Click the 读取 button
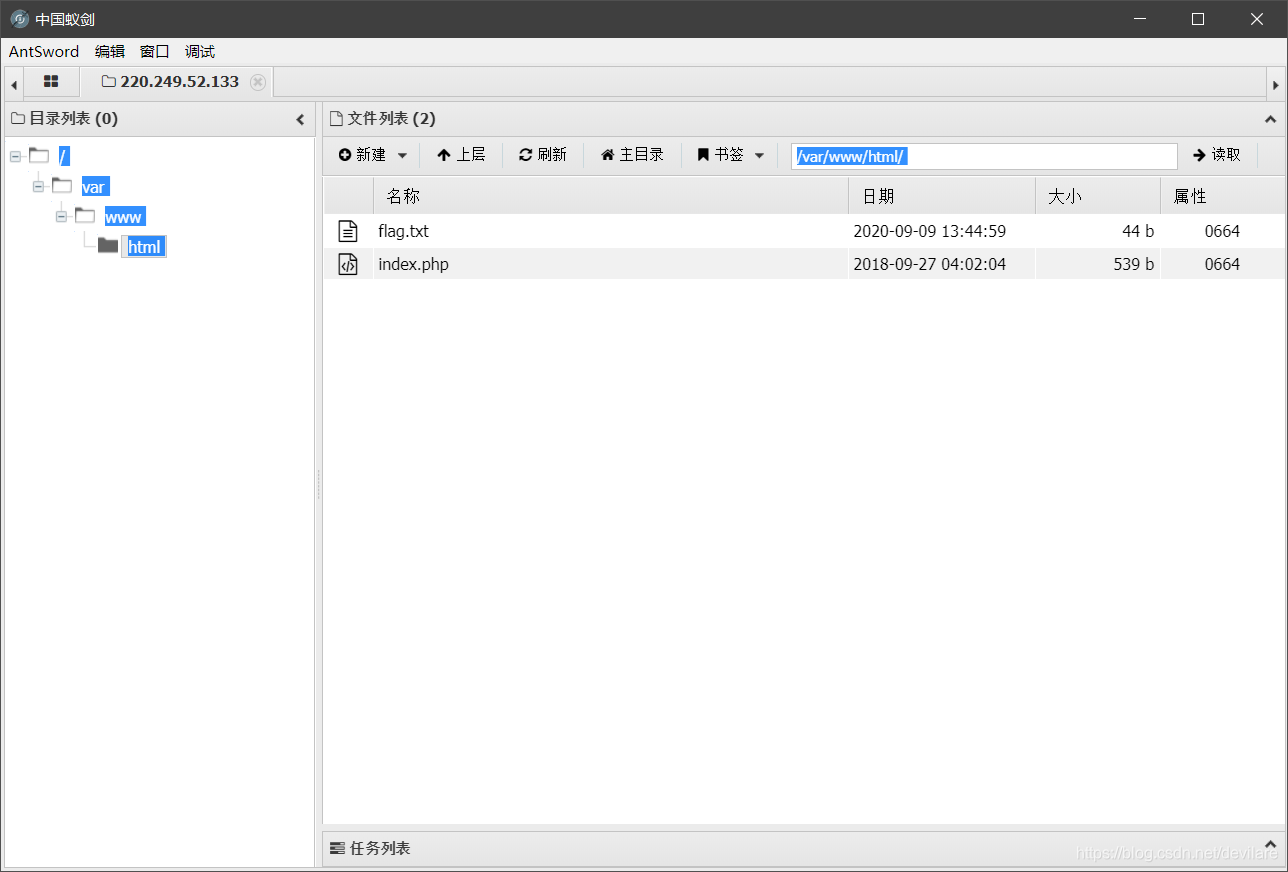Screen dimensions: 1288x872 (1217, 155)
